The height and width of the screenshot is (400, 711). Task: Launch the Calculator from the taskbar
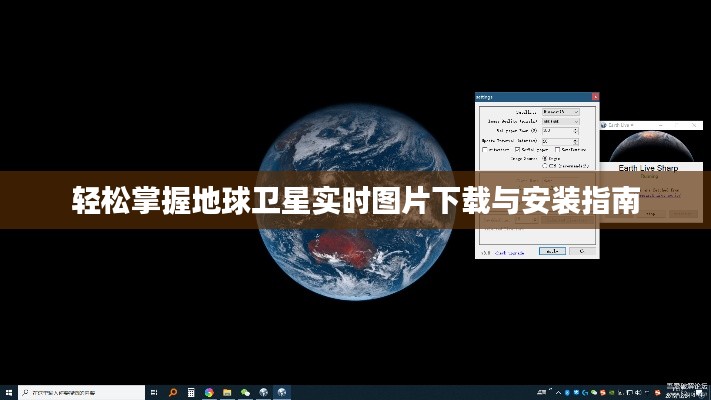click(191, 392)
